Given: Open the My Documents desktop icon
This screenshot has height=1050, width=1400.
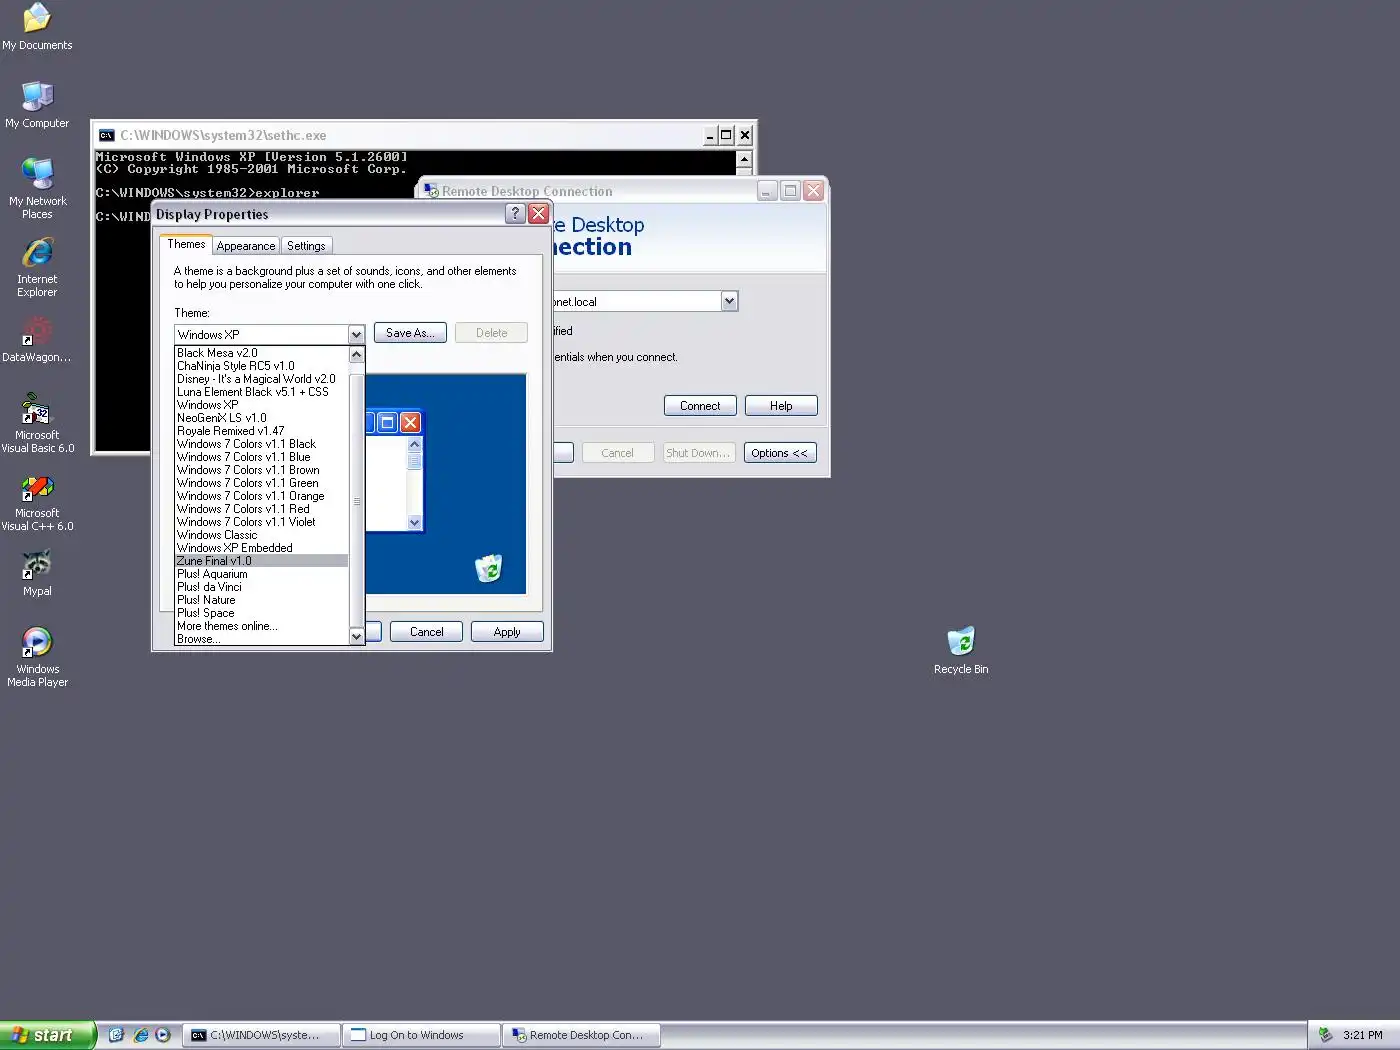Looking at the screenshot, I should click(37, 27).
